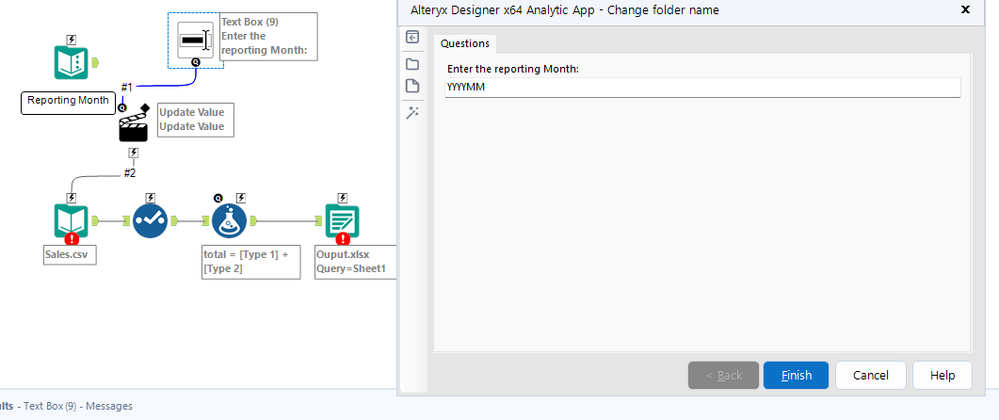Click the Text Box (9) annotation label
999x420 pixels.
coord(268,36)
